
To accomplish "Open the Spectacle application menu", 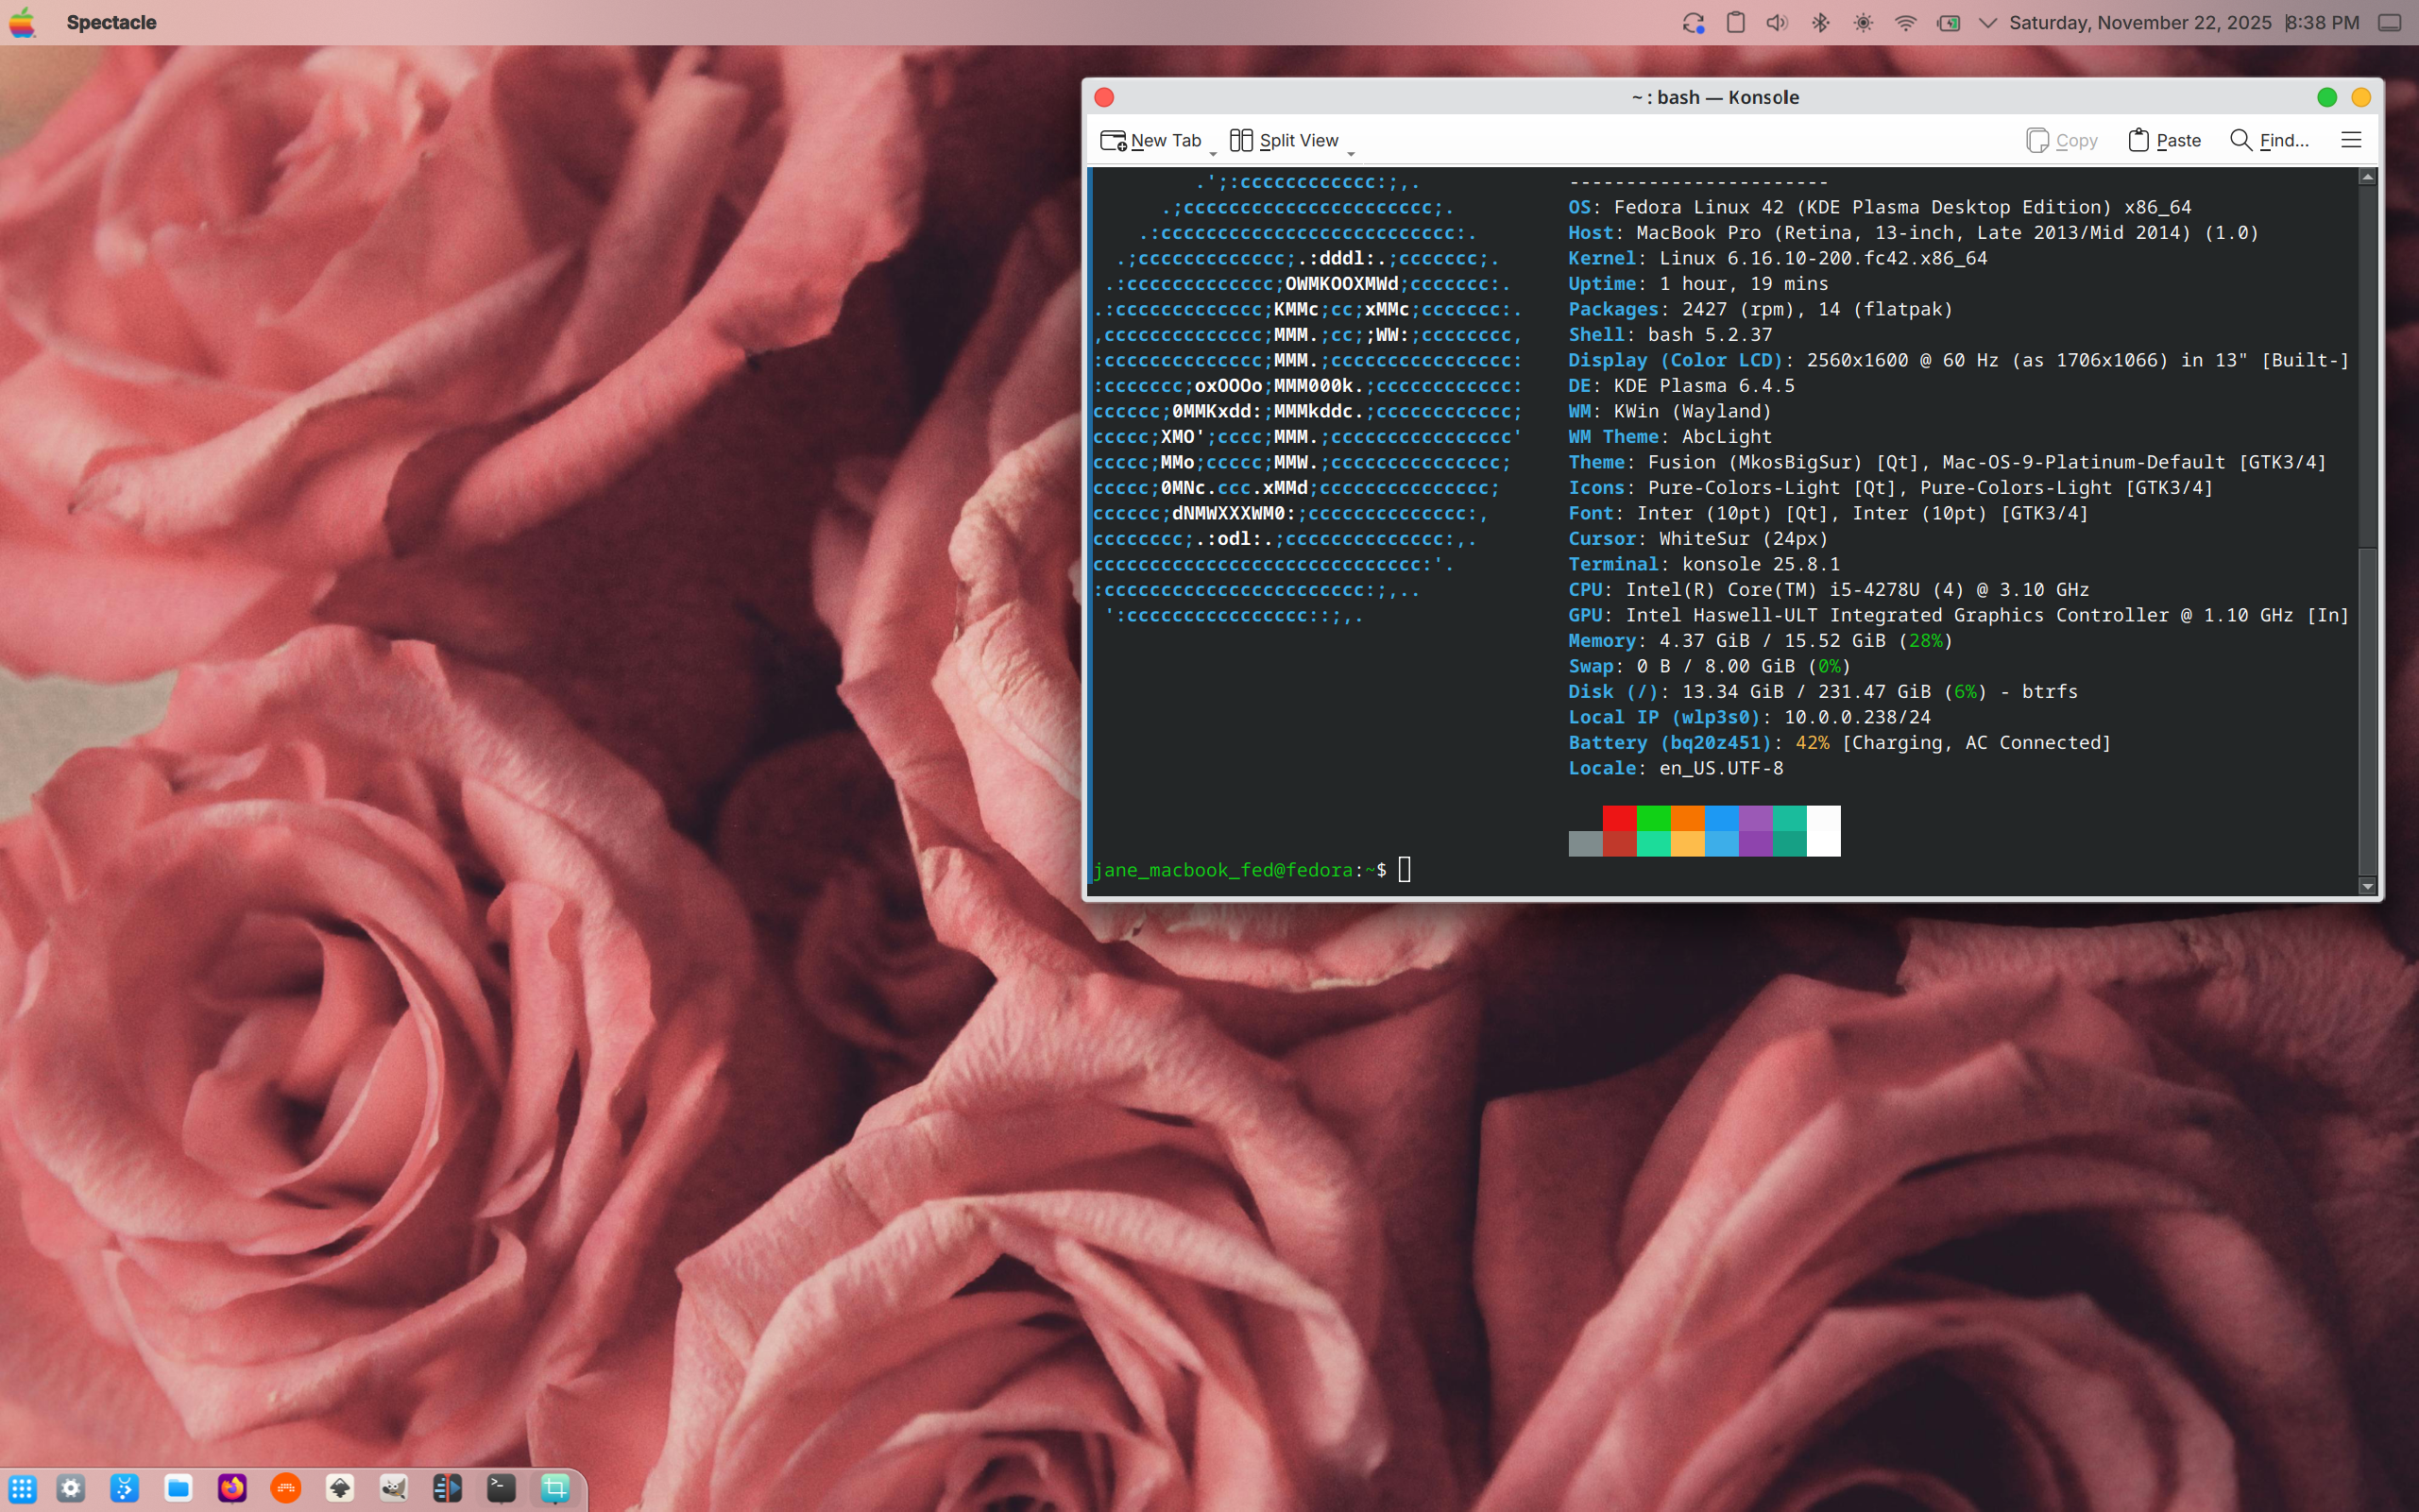I will [111, 23].
